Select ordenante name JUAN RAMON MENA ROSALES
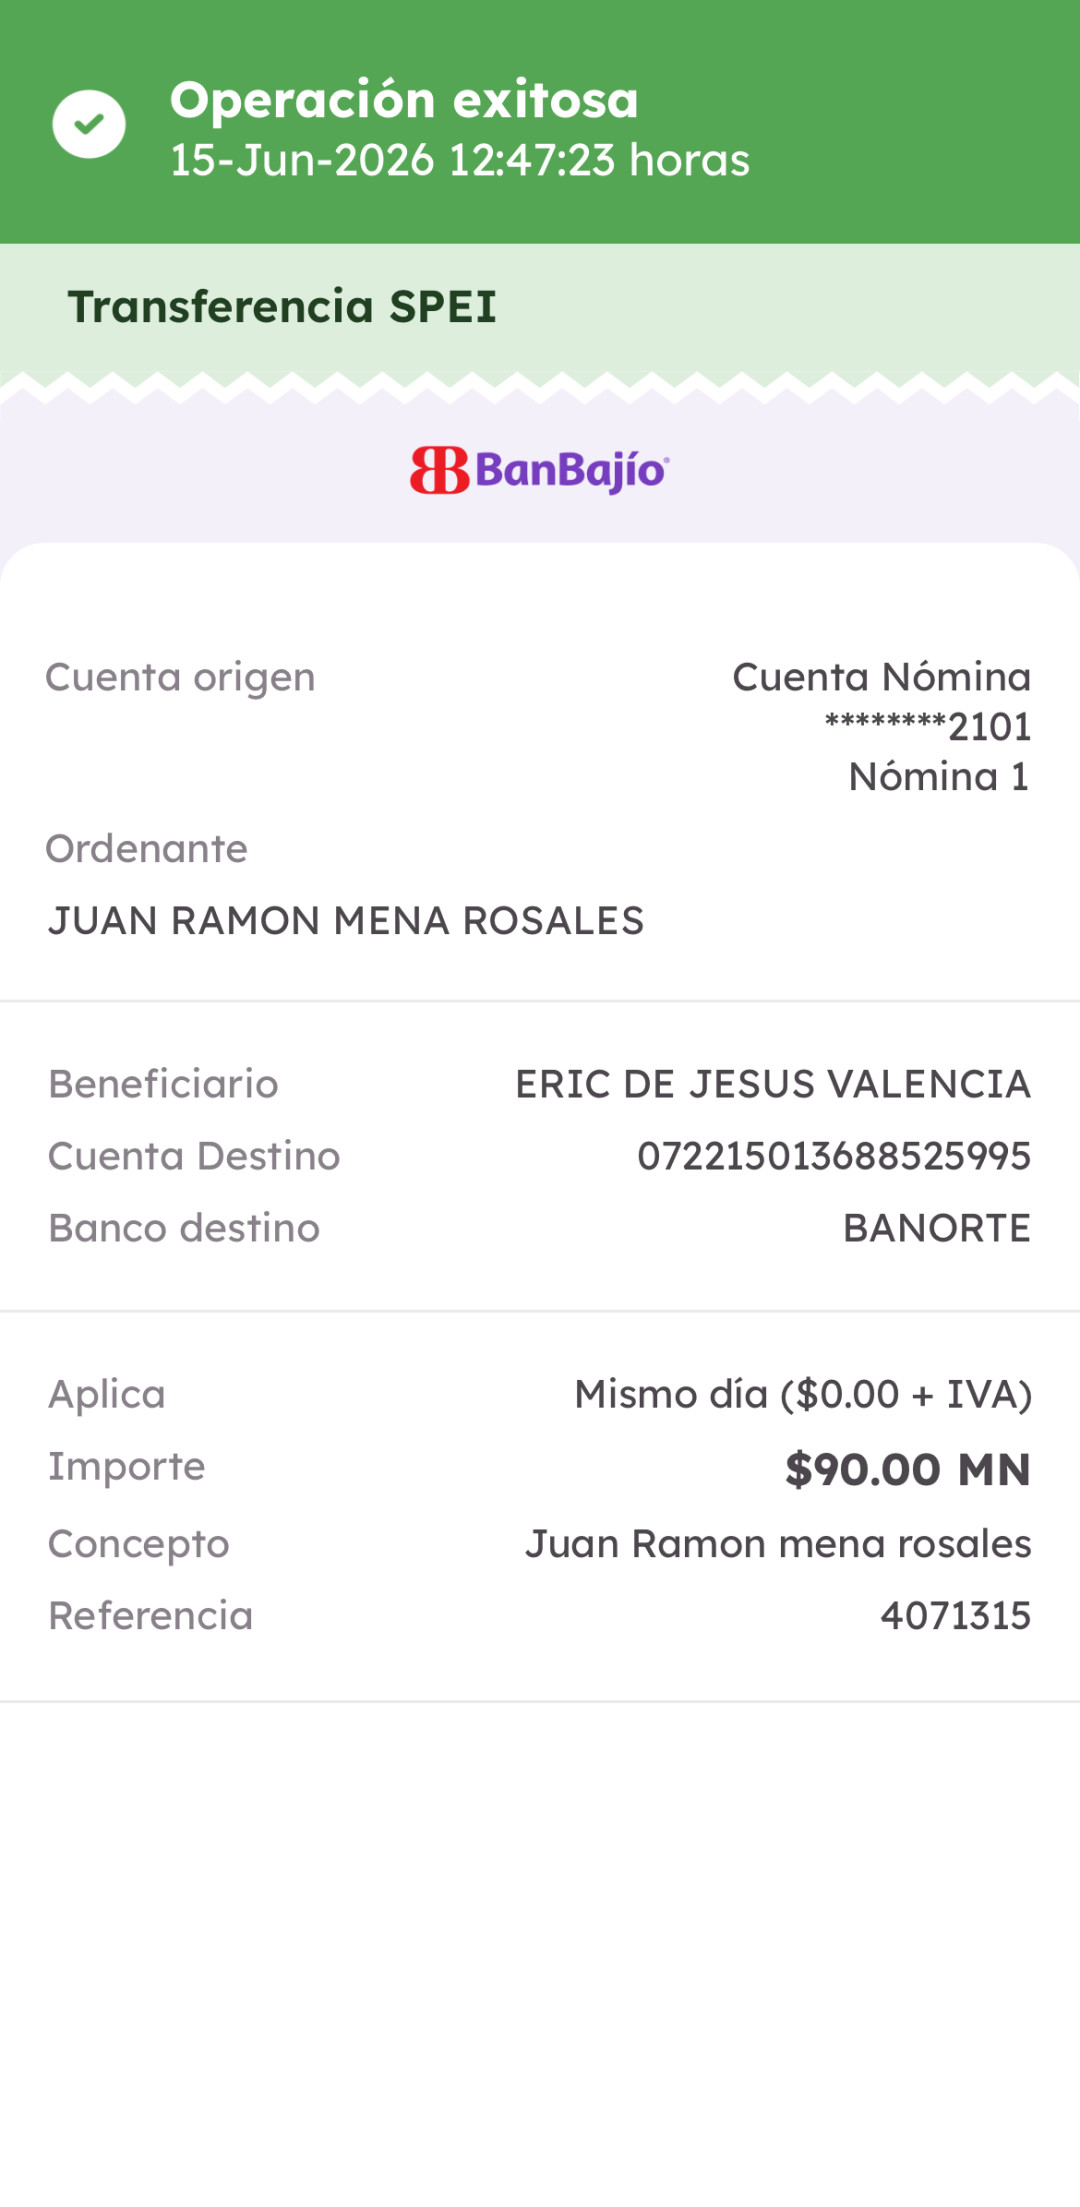This screenshot has width=1080, height=2207. 346,921
